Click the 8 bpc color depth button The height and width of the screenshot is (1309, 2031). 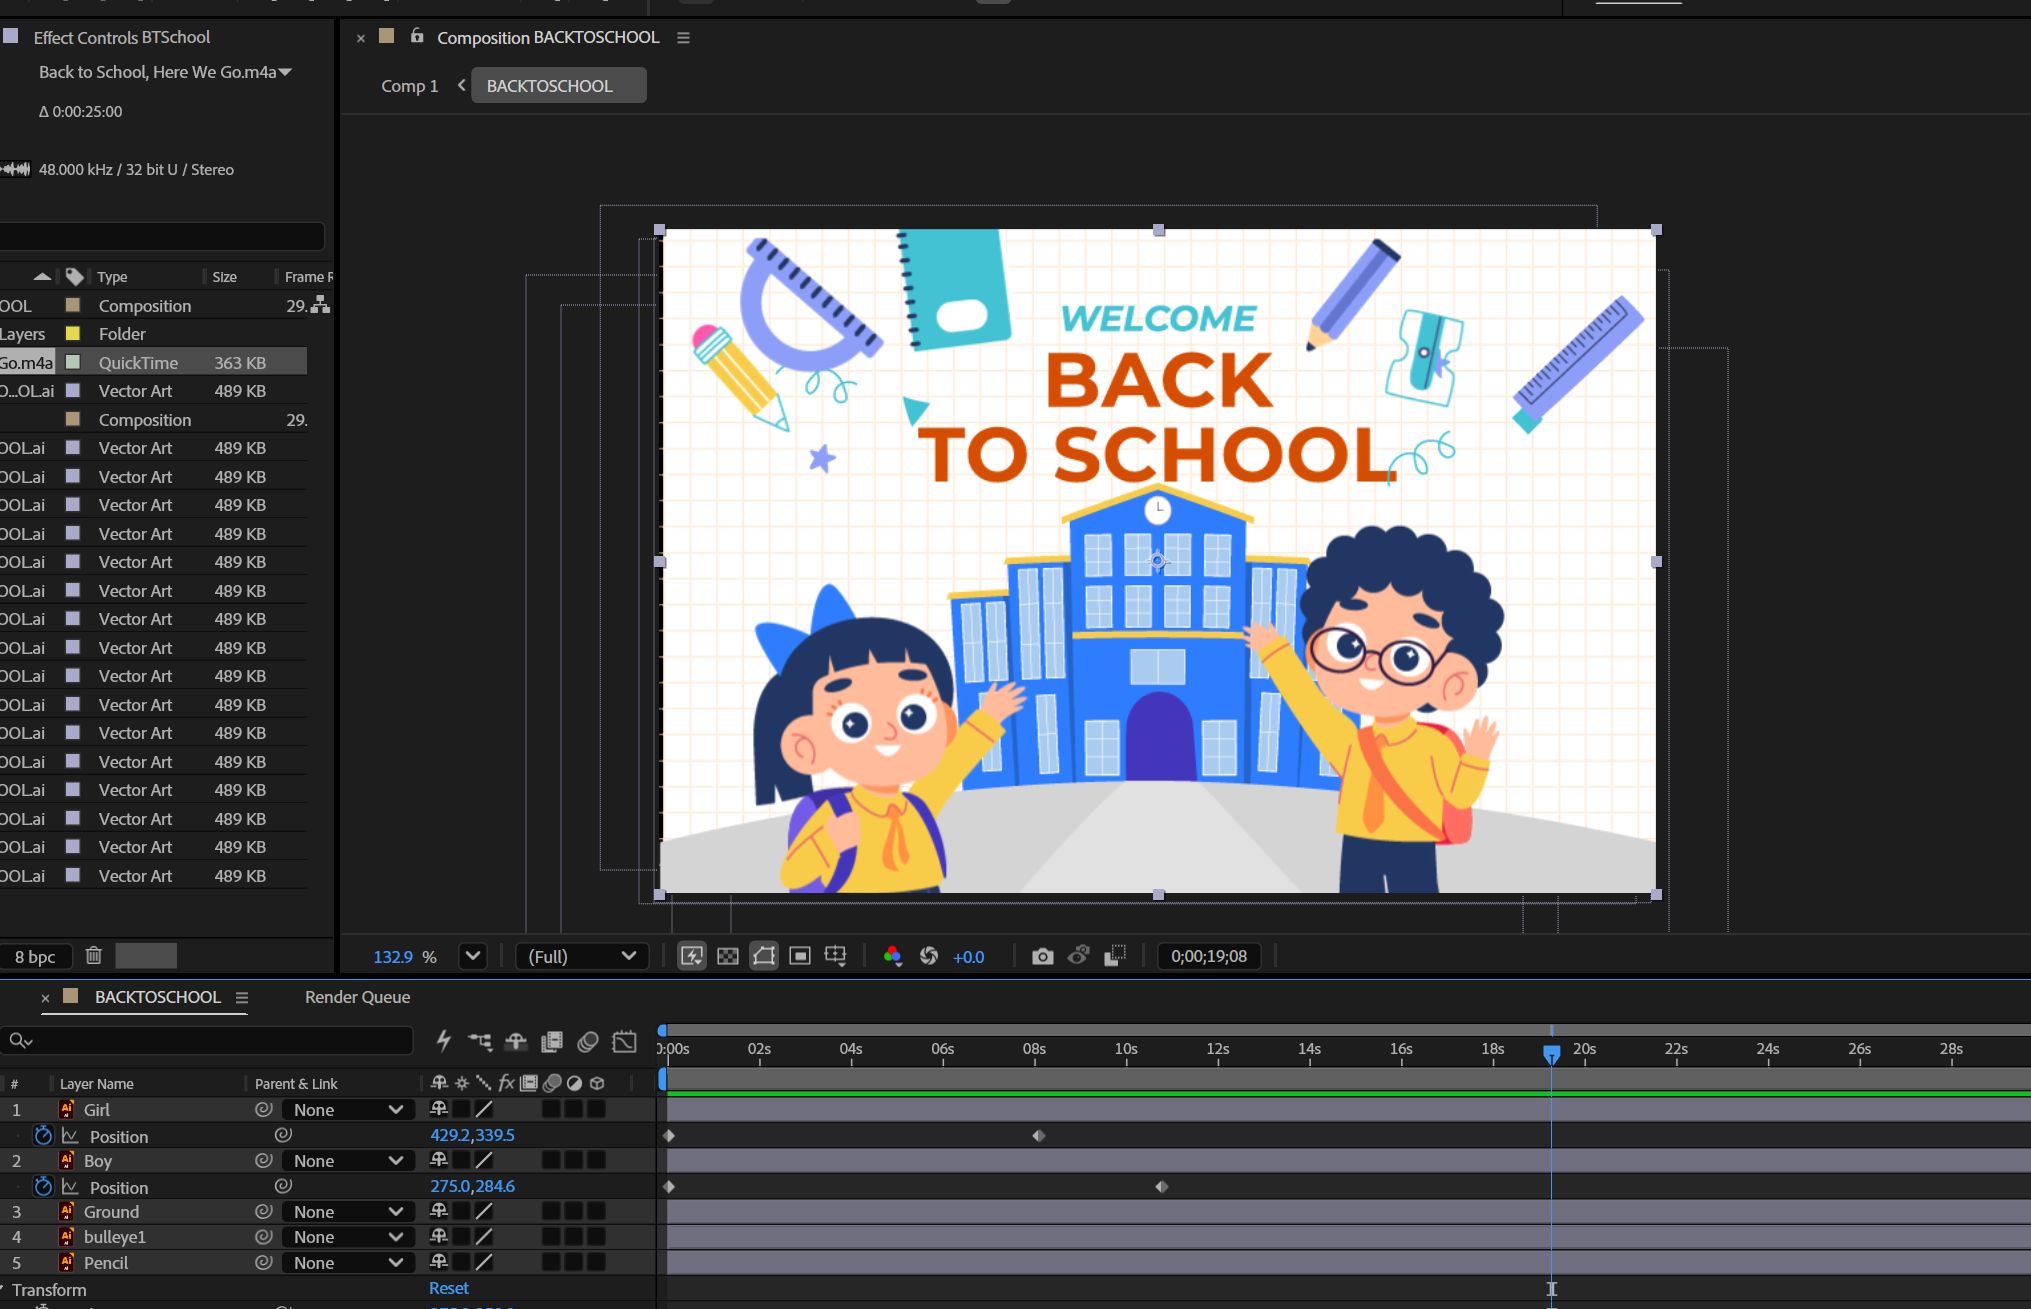tap(35, 957)
